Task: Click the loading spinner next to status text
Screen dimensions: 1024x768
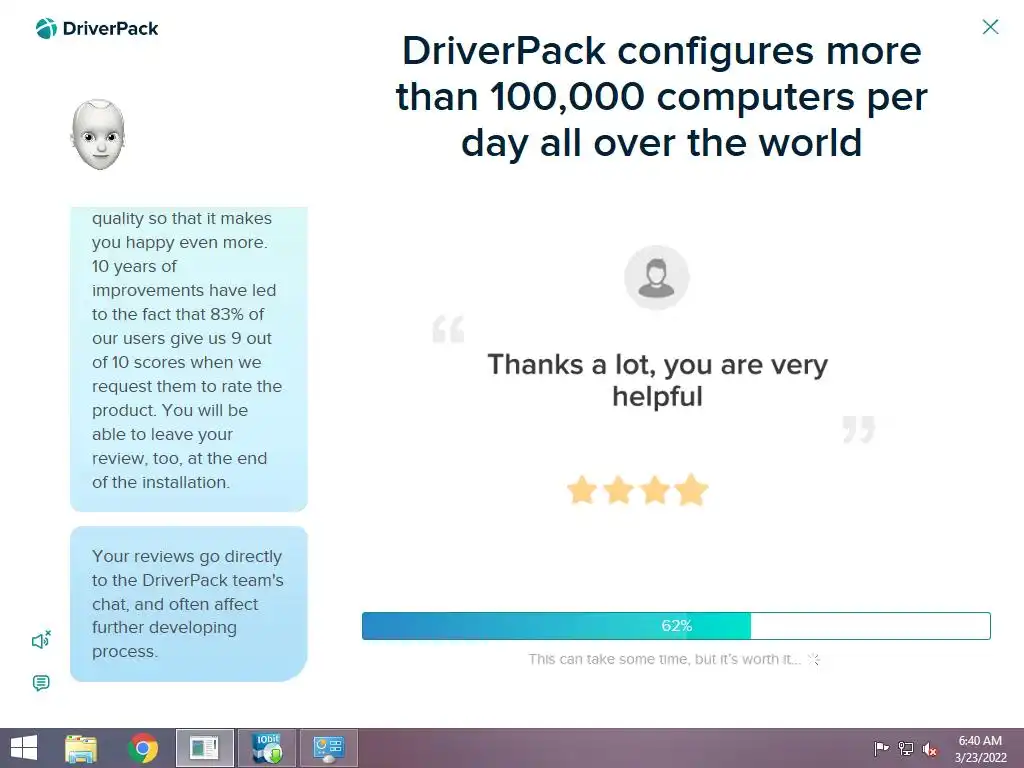Action: [814, 659]
